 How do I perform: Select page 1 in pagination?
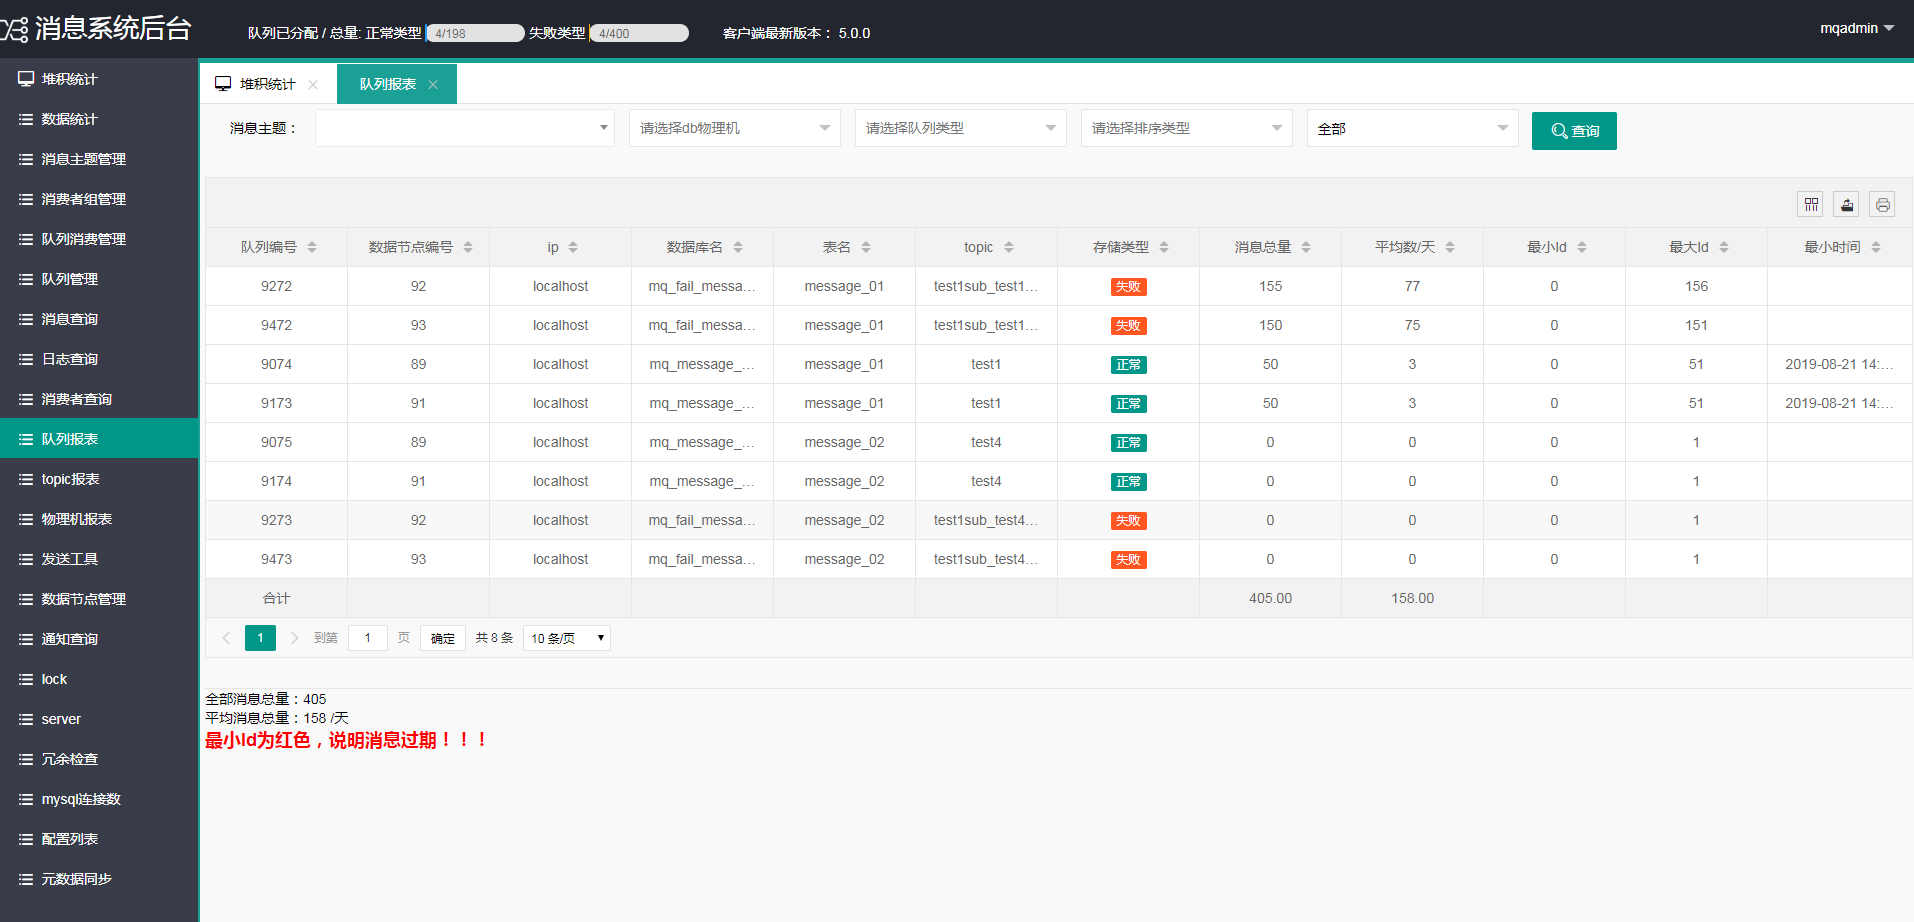[x=260, y=638]
